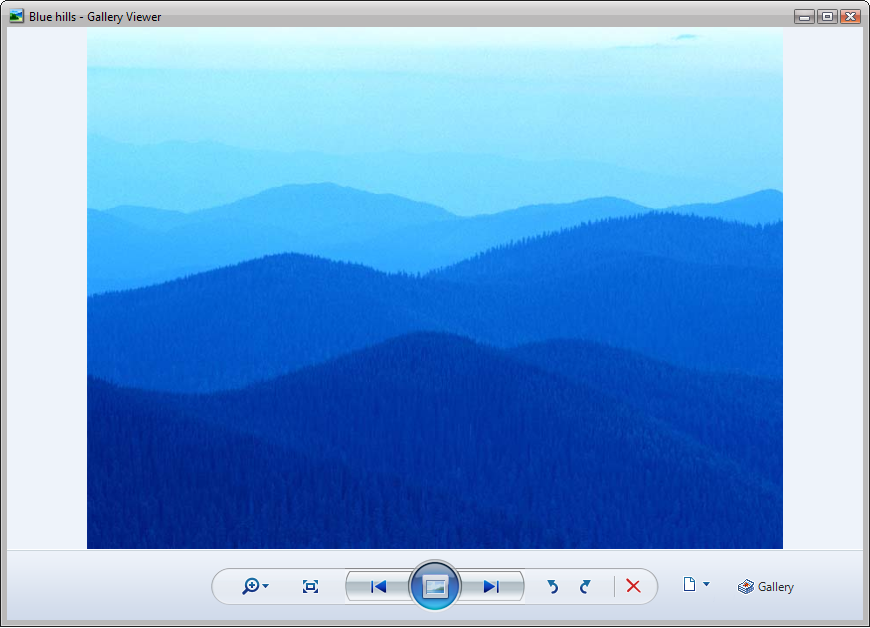This screenshot has height=628, width=870.
Task: Click on the Blue hills photo
Action: [x=435, y=288]
